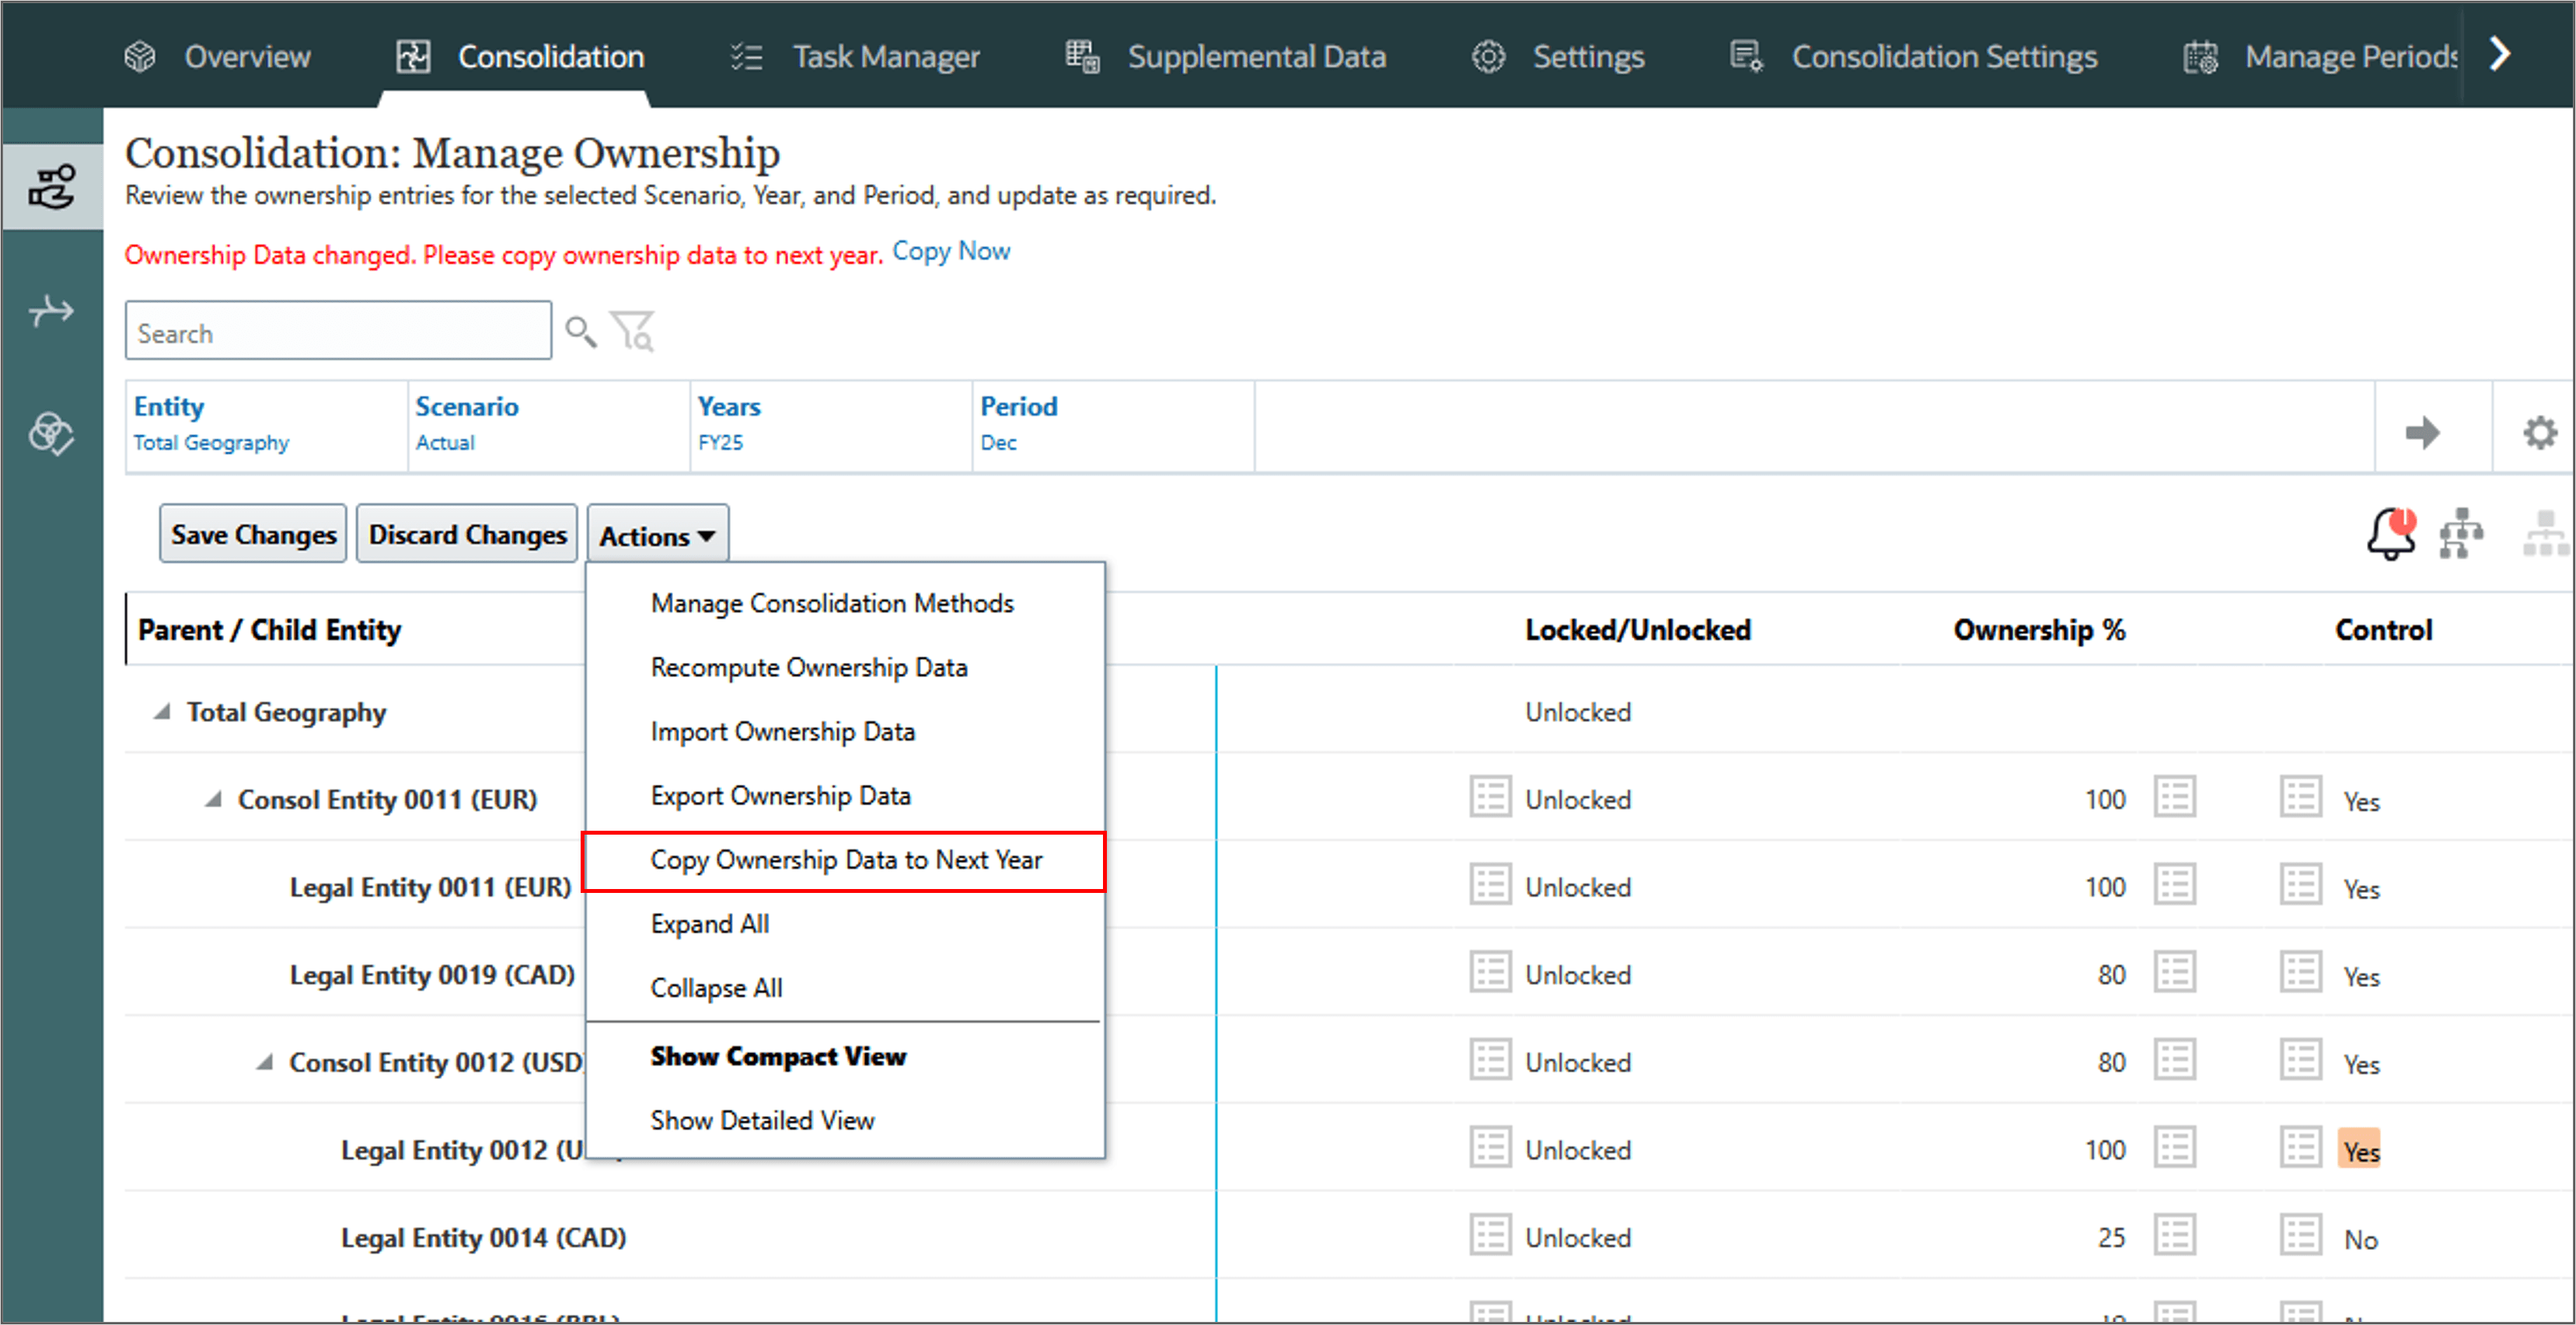Open the Manage Ownership sidebar icon
Viewport: 2576px width, 1325px height.
click(x=52, y=187)
